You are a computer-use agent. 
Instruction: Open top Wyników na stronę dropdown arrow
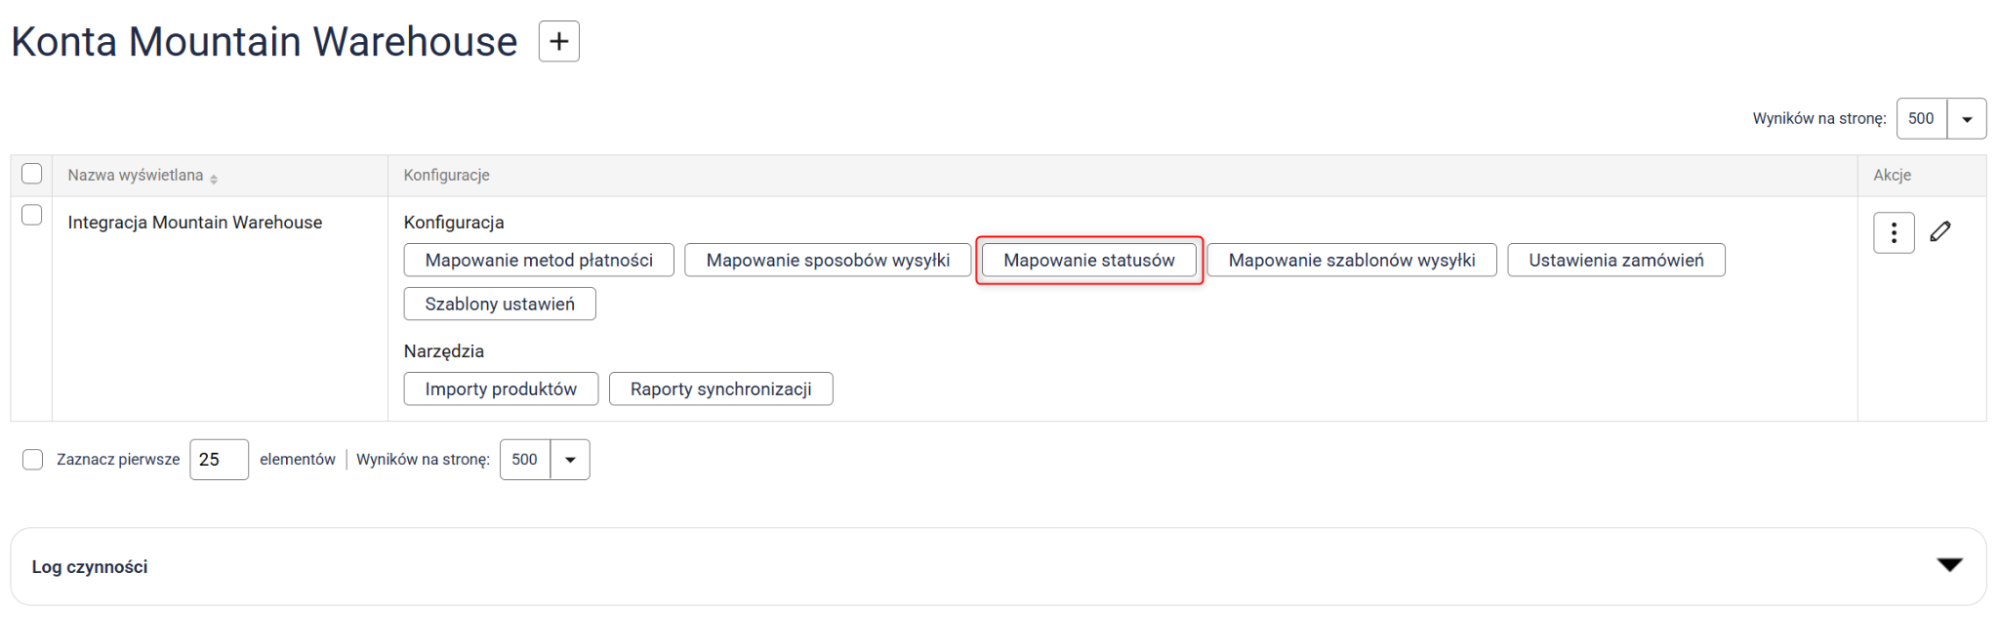(x=1966, y=119)
